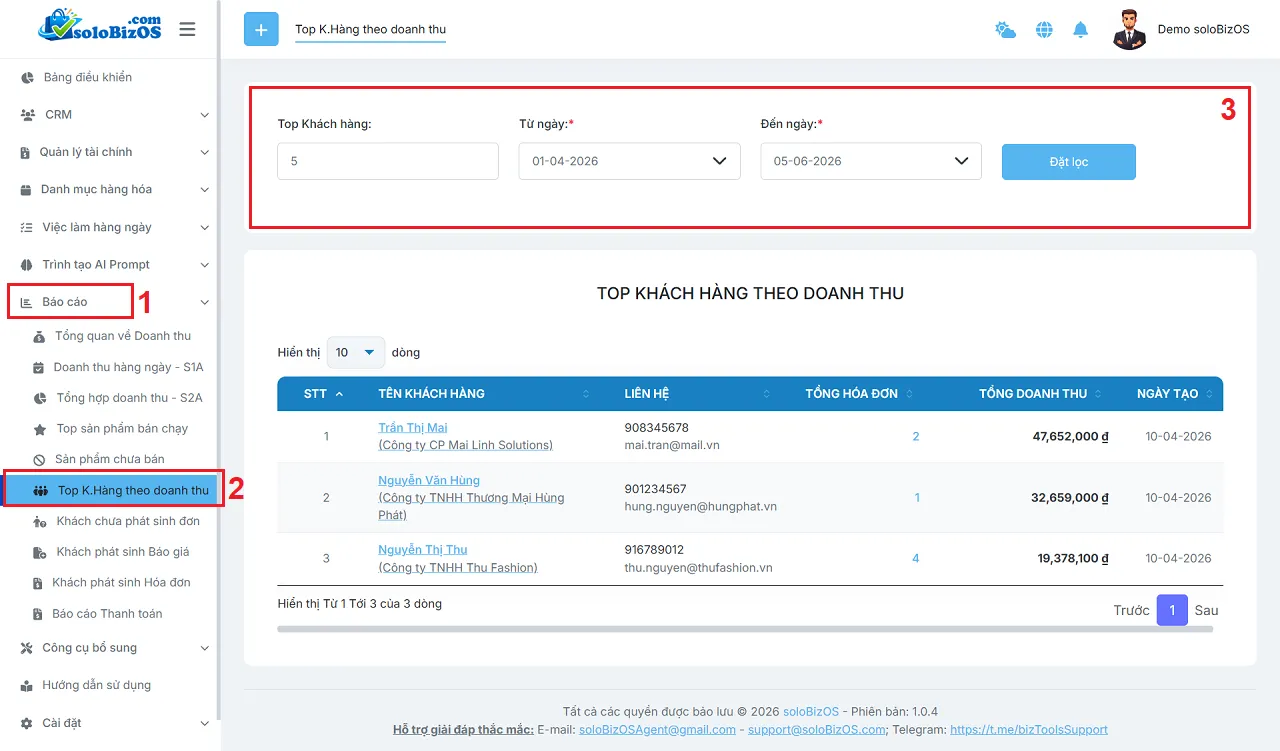Click the Trước previous-page button
Image resolution: width=1280 pixels, height=751 pixels.
point(1132,610)
